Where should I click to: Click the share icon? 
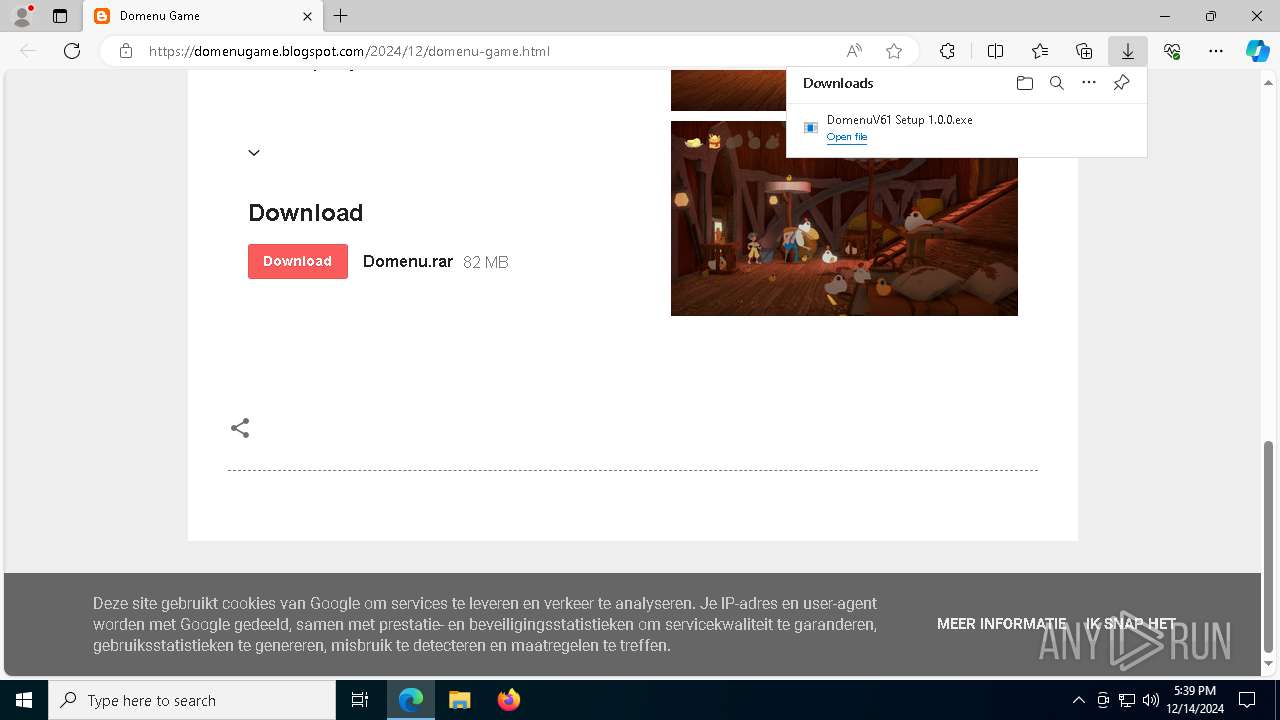coord(240,428)
